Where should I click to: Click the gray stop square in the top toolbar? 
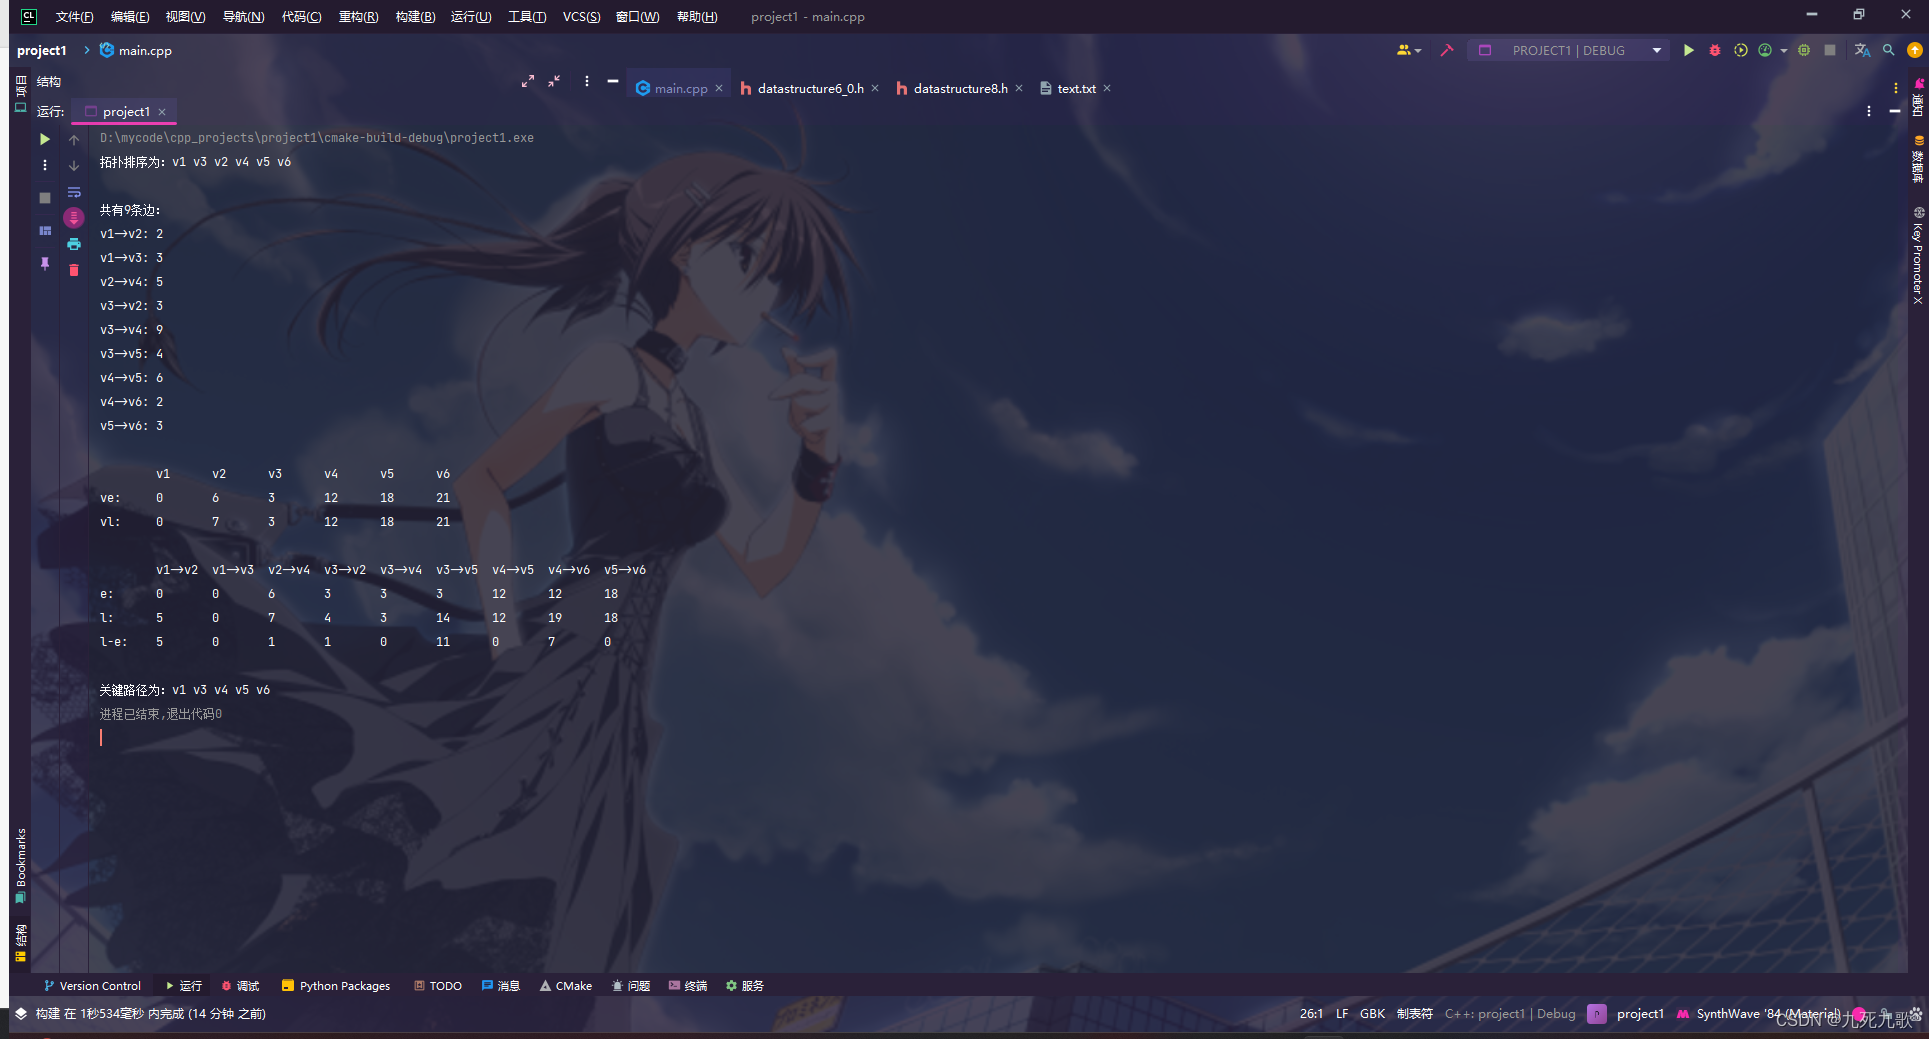click(1830, 50)
